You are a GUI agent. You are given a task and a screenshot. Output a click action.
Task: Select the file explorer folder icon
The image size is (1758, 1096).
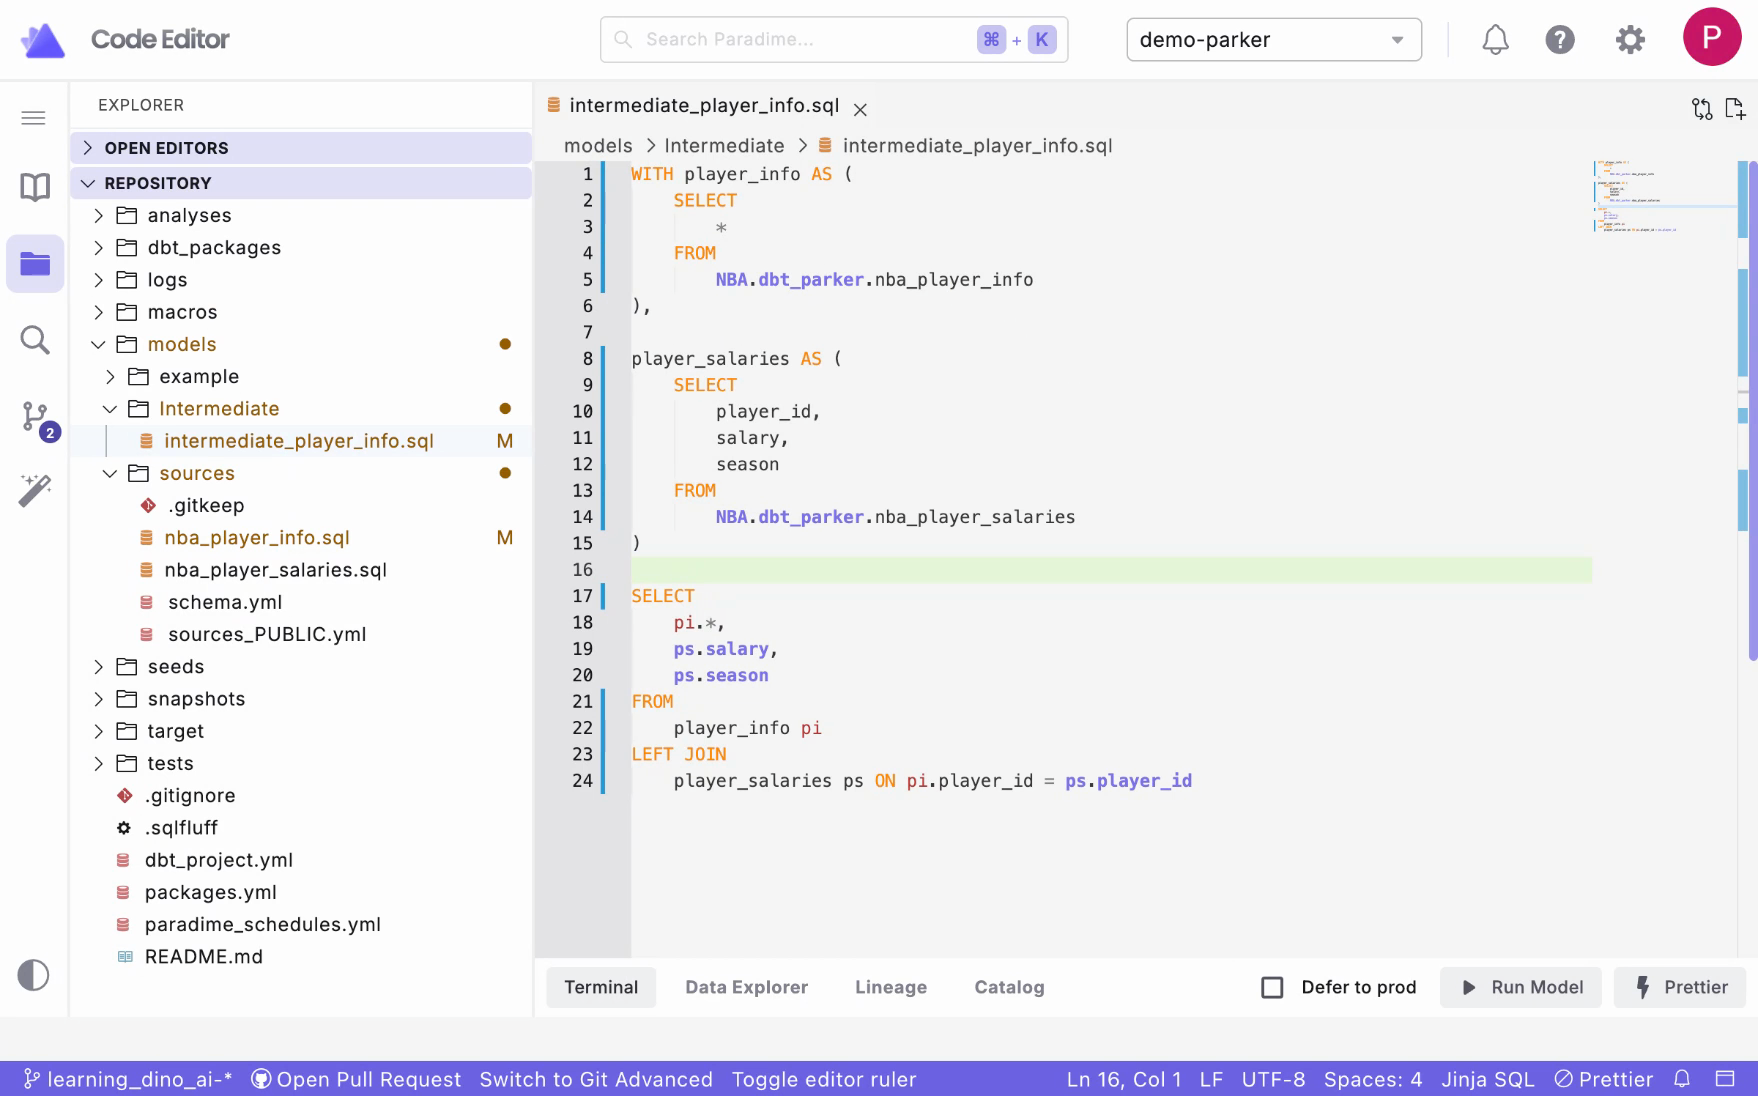[x=35, y=264]
